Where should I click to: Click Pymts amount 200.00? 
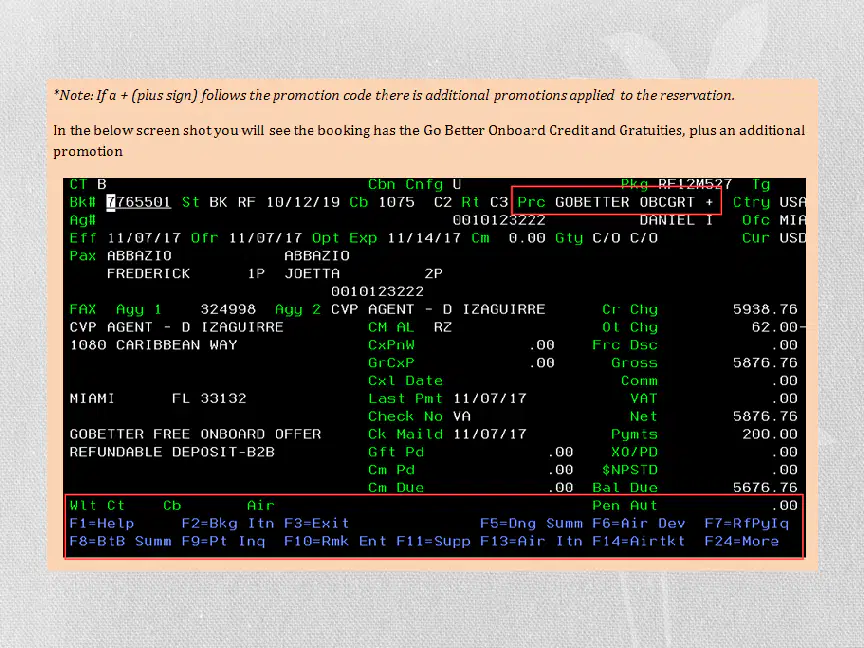(769, 434)
